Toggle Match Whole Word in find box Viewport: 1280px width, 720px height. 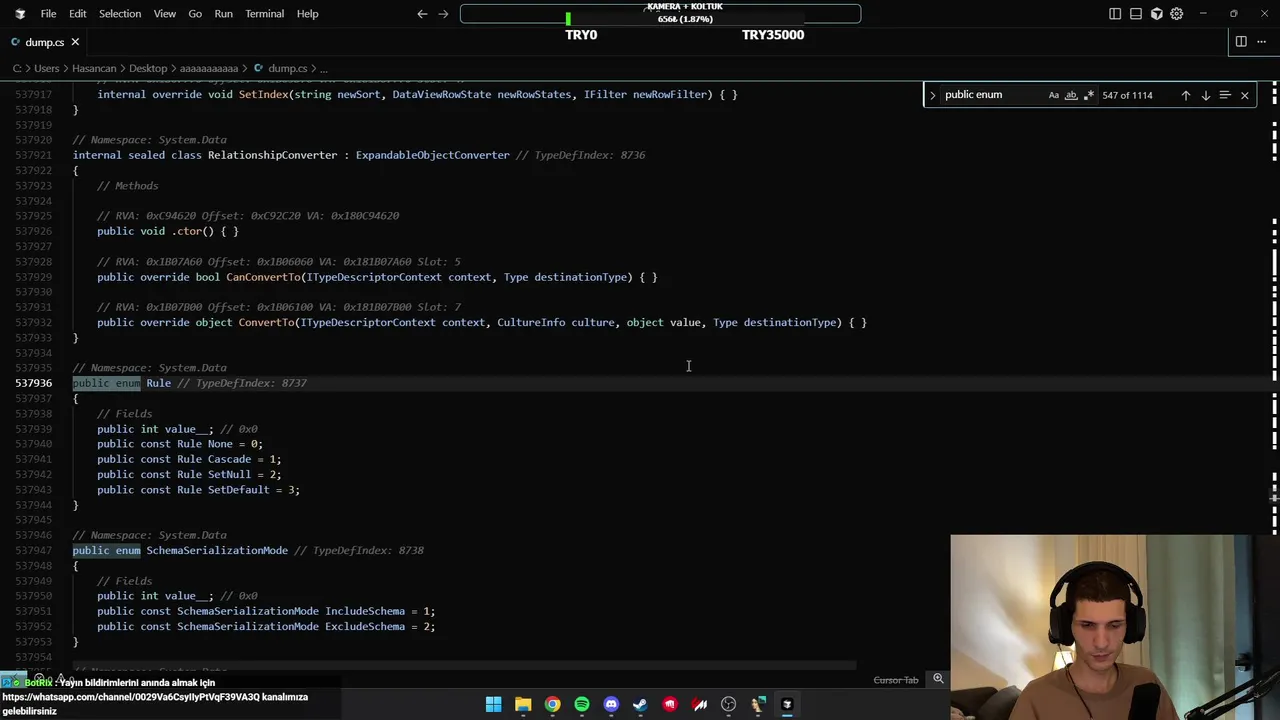click(1071, 95)
